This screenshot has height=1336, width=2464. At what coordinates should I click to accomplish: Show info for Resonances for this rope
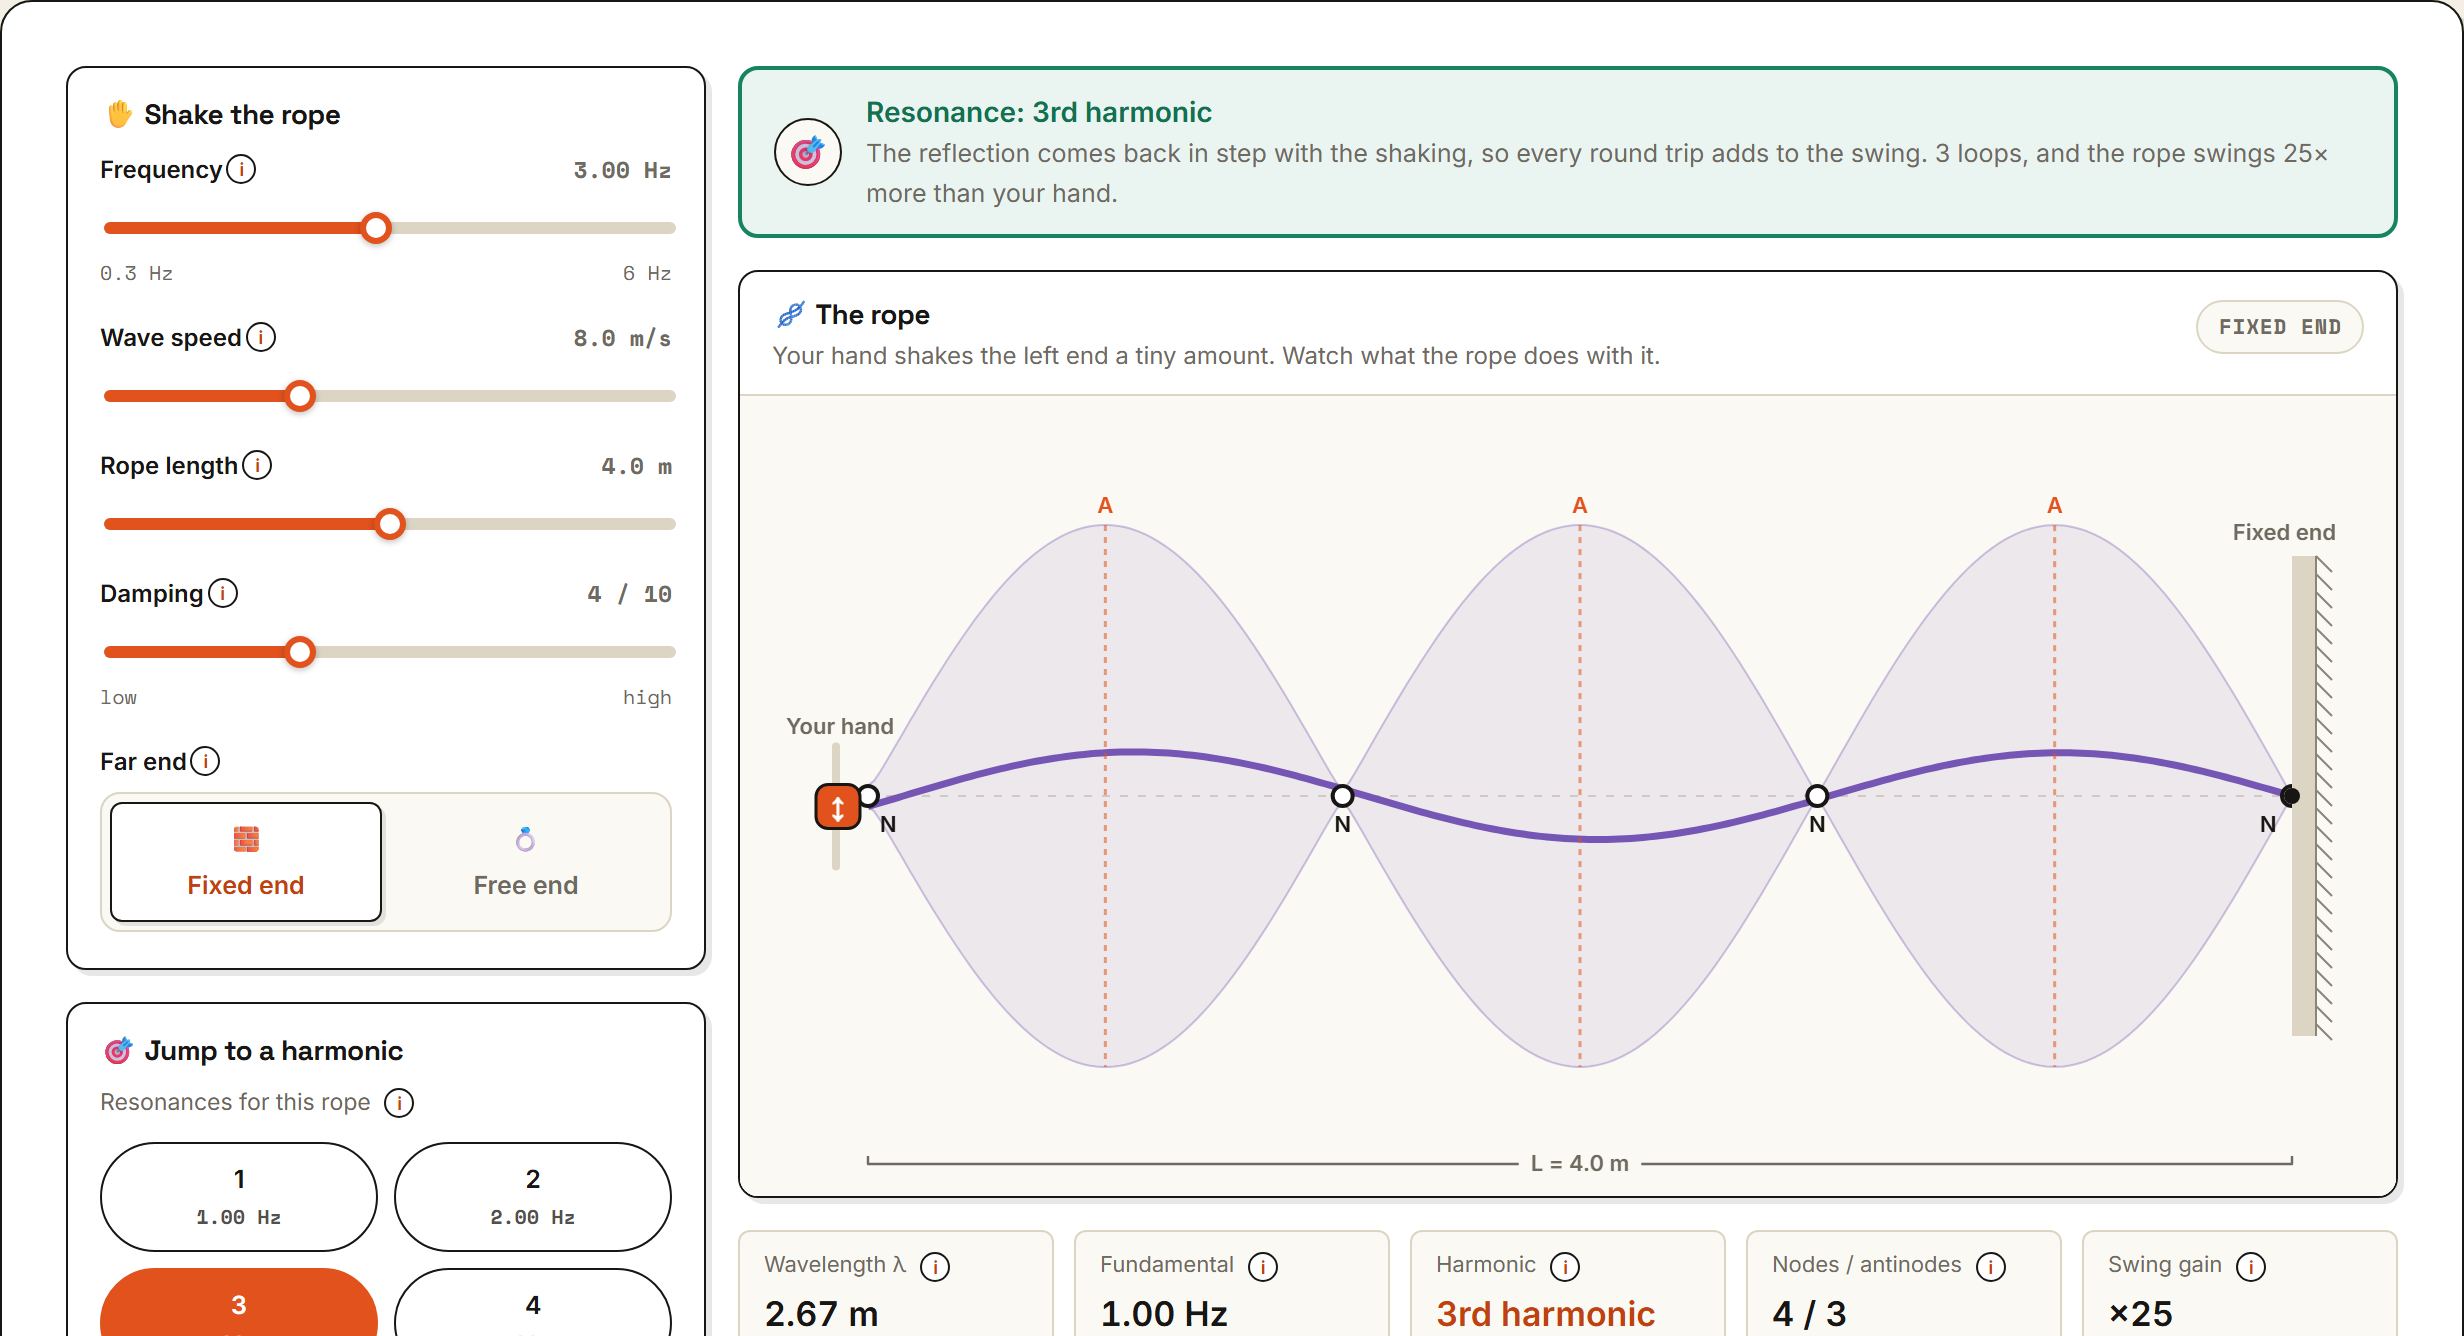tap(399, 1103)
